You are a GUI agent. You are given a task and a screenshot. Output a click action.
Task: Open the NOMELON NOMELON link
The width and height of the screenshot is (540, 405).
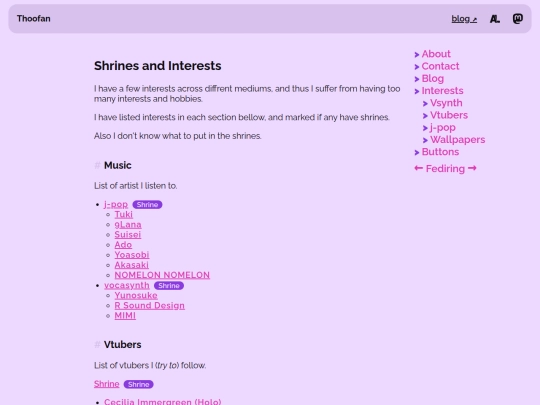click(162, 275)
